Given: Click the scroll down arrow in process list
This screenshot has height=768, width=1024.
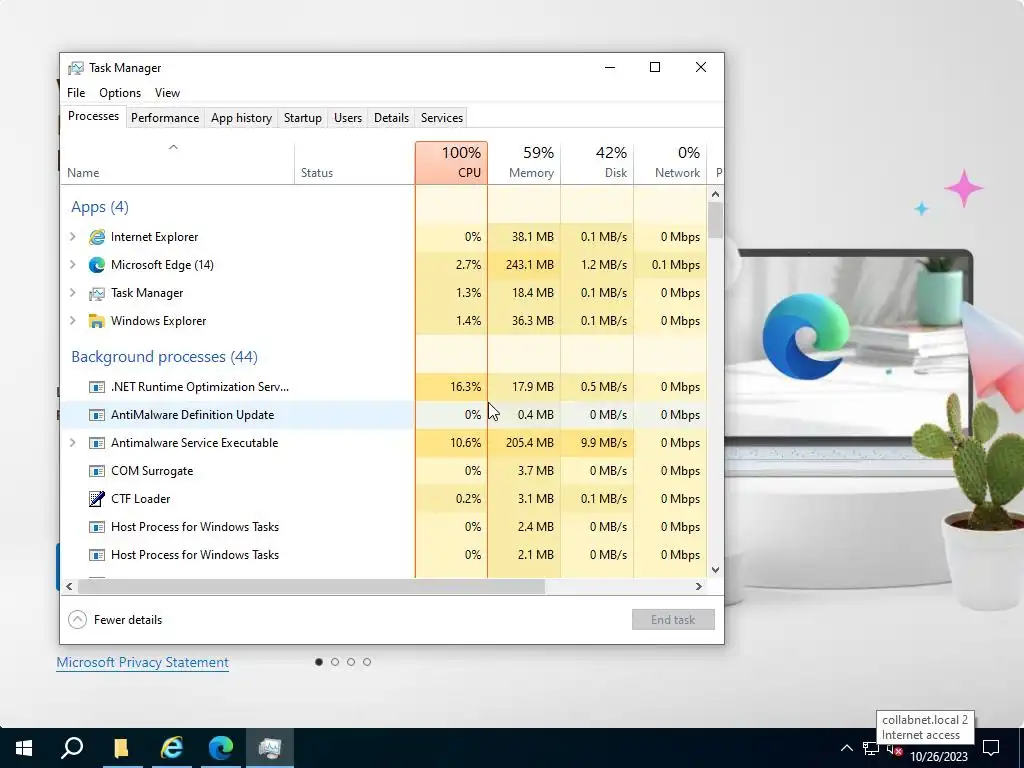Looking at the screenshot, I should (715, 570).
